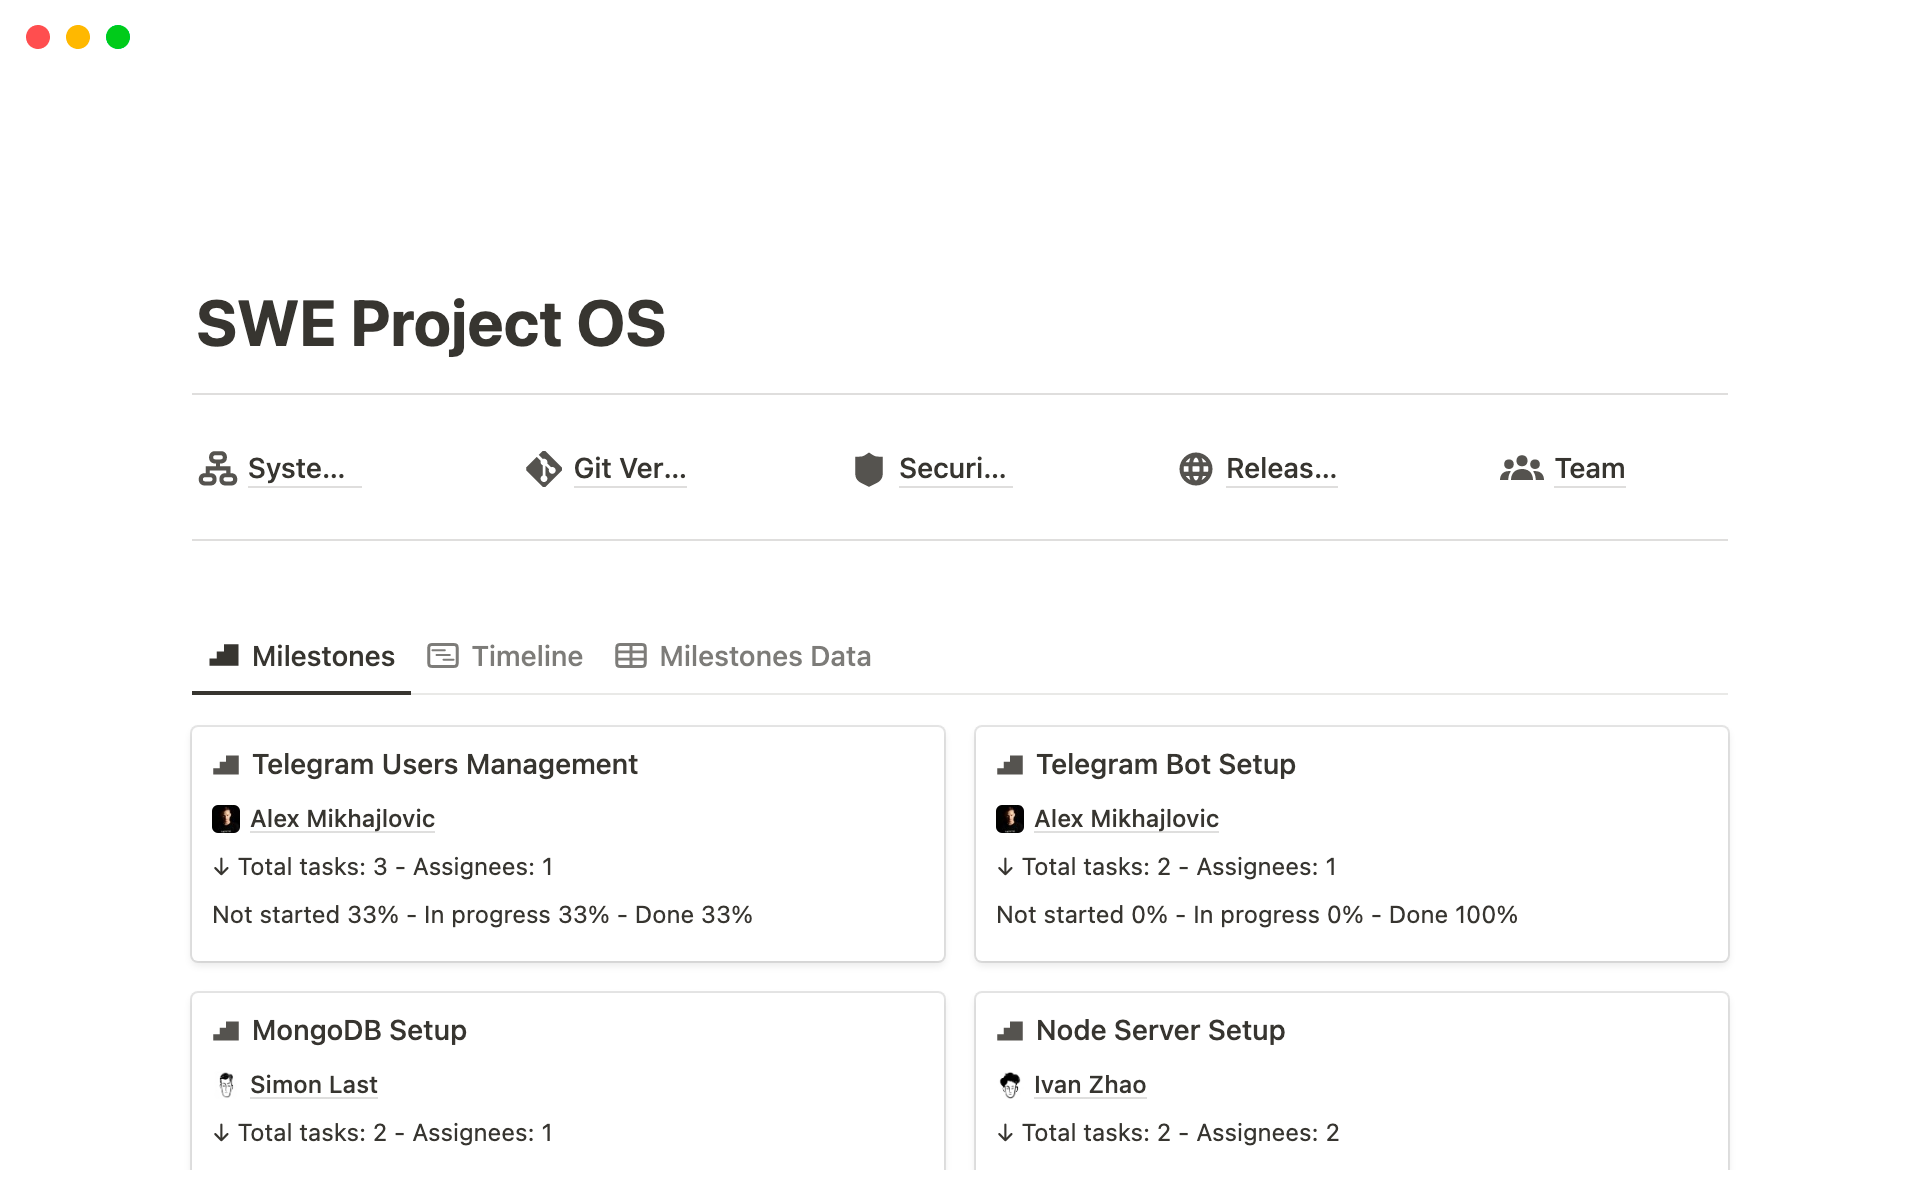Open the Team page link

click(x=1589, y=468)
